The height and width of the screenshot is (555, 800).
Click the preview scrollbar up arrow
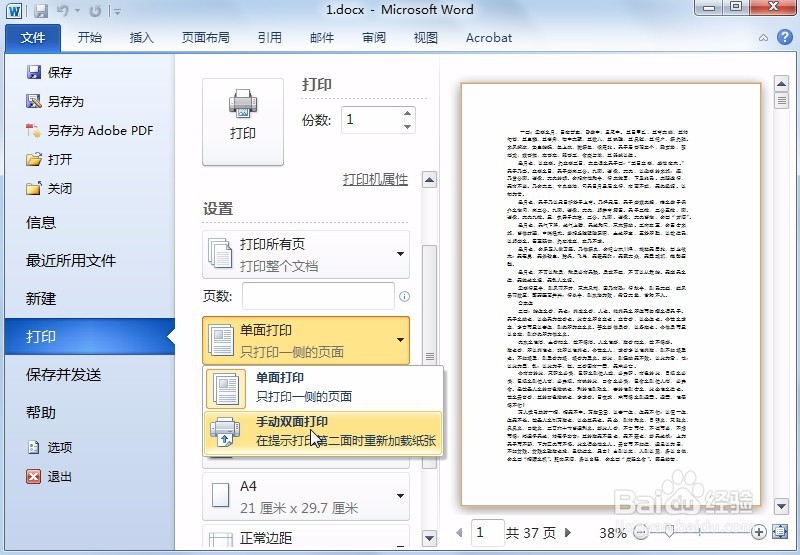point(781,83)
